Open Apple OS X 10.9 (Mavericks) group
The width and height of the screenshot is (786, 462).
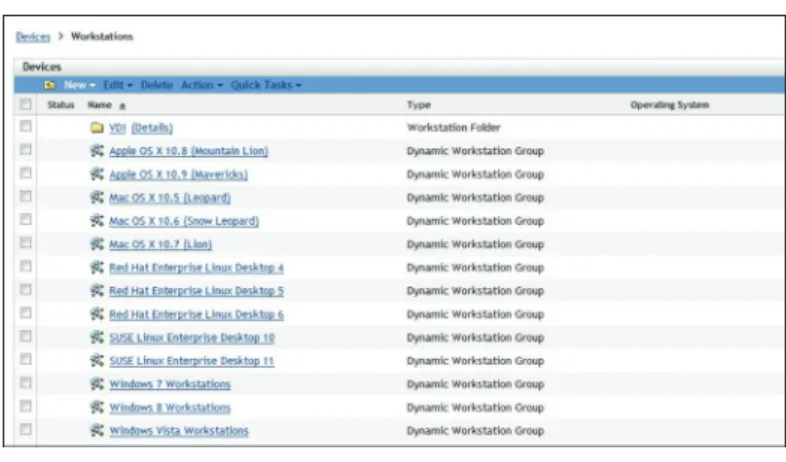point(178,174)
